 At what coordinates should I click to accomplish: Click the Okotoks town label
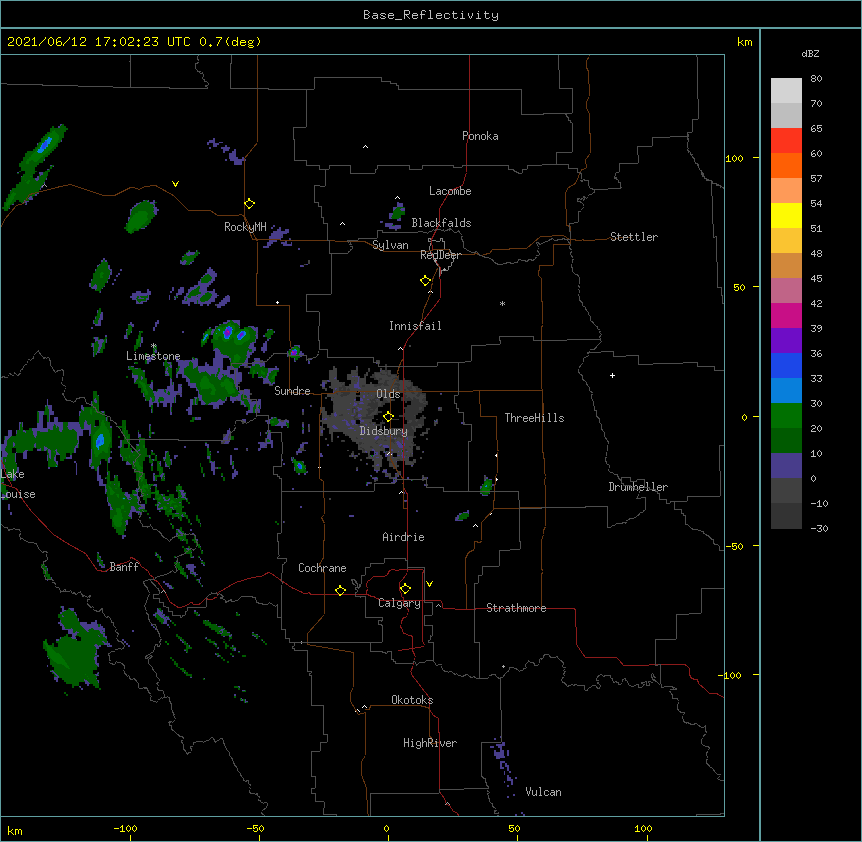(412, 700)
